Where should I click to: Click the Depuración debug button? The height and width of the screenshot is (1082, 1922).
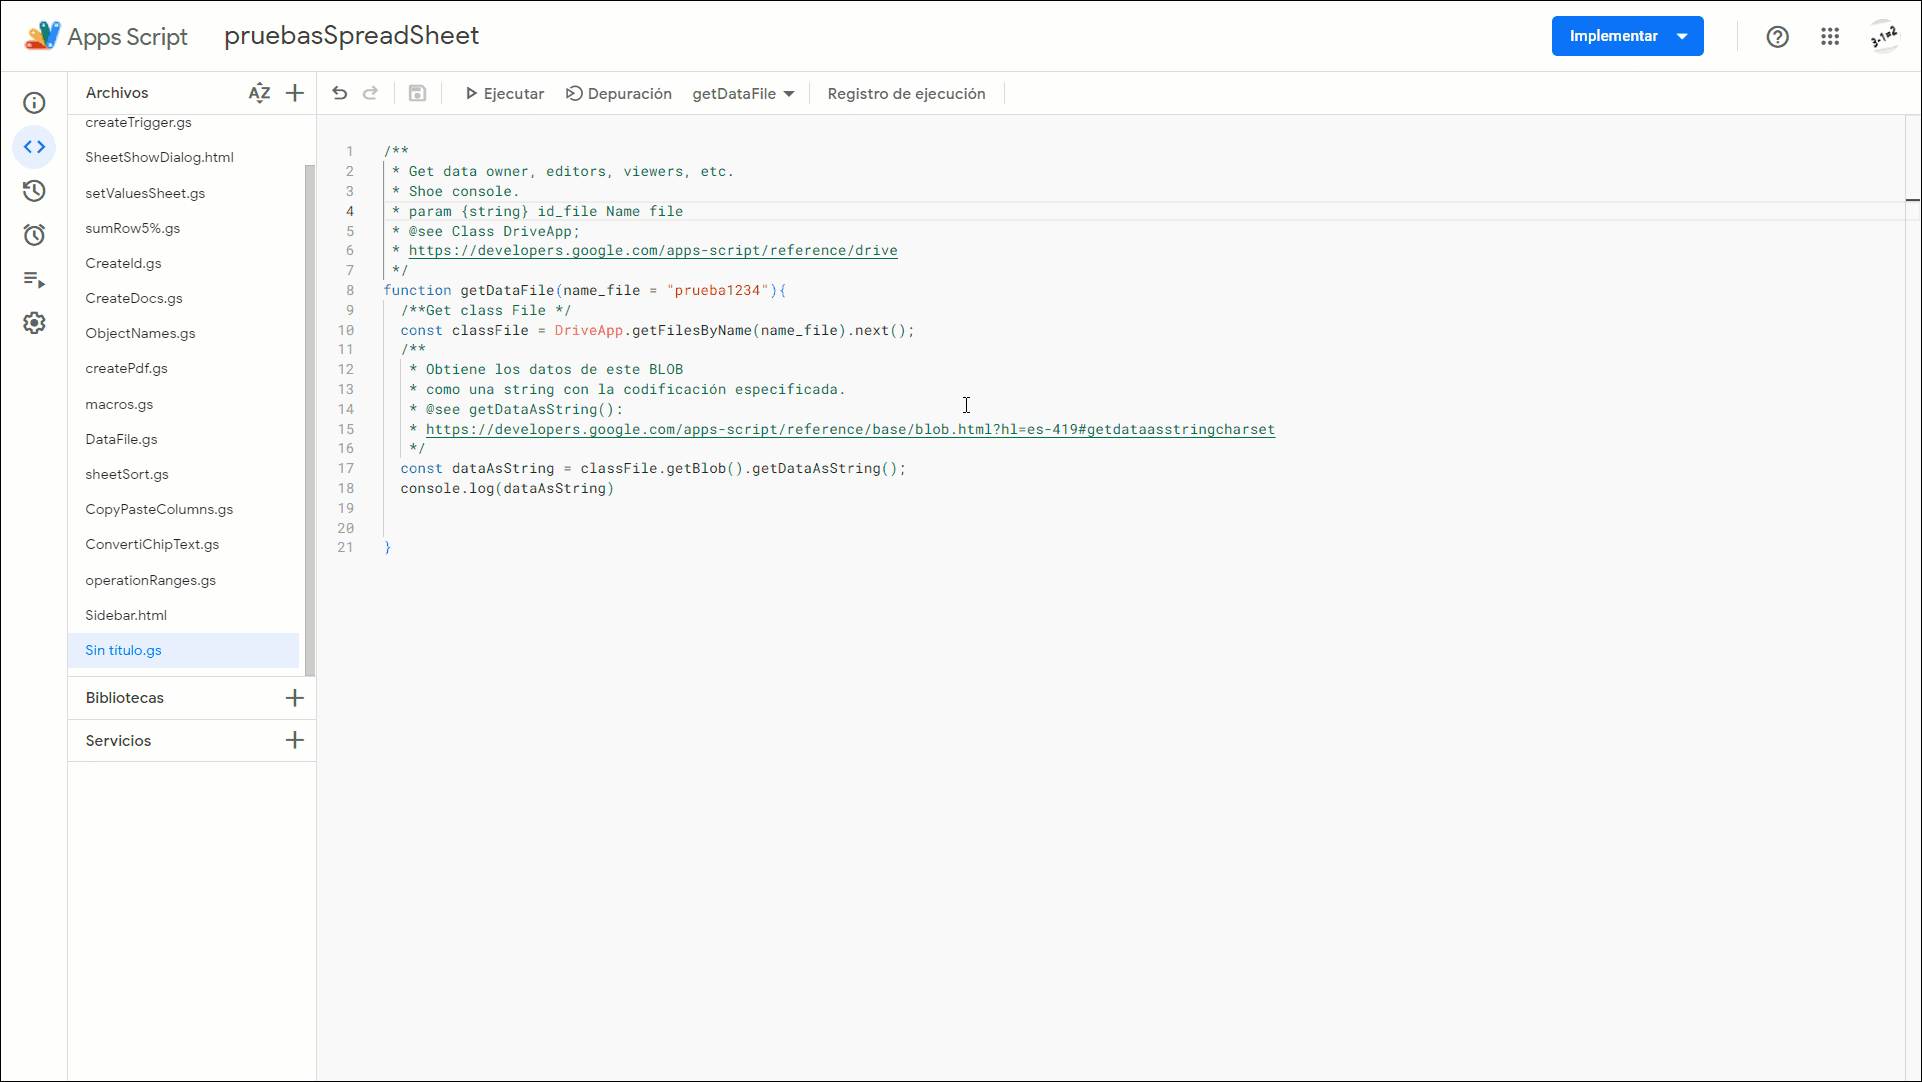(619, 93)
